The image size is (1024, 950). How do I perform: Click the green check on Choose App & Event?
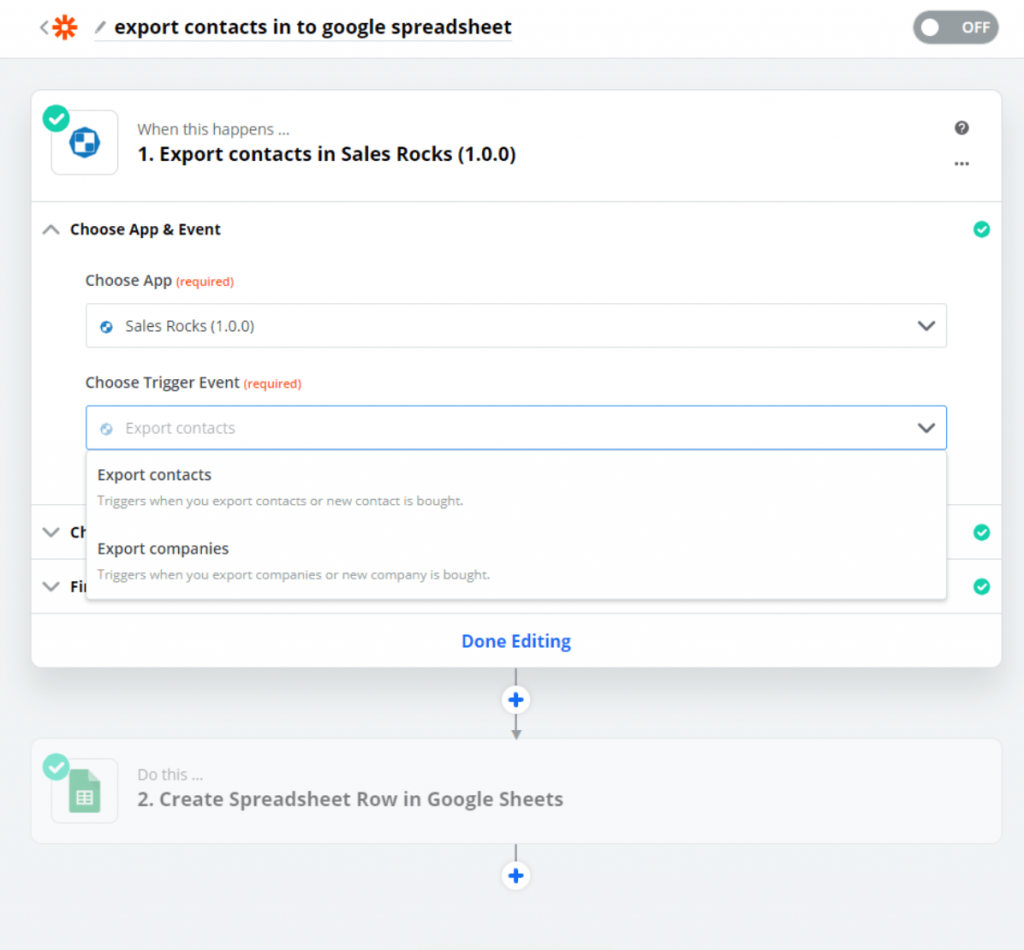(x=981, y=230)
